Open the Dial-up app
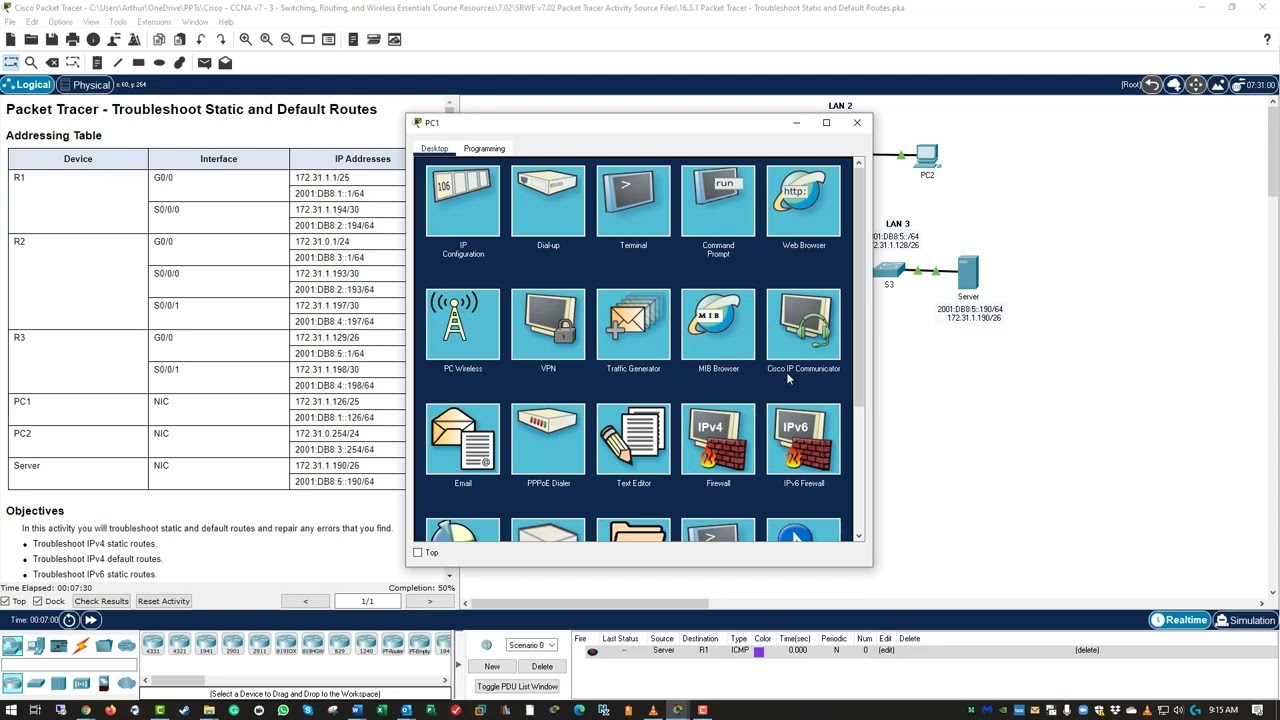This screenshot has width=1280, height=720. 548,203
